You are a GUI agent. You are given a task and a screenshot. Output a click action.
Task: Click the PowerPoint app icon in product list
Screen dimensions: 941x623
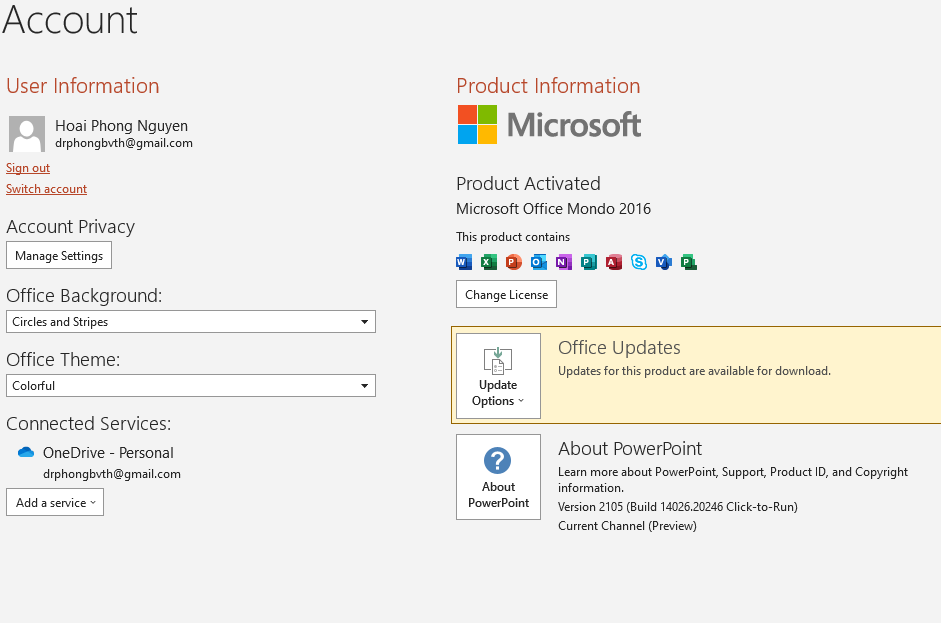(514, 262)
